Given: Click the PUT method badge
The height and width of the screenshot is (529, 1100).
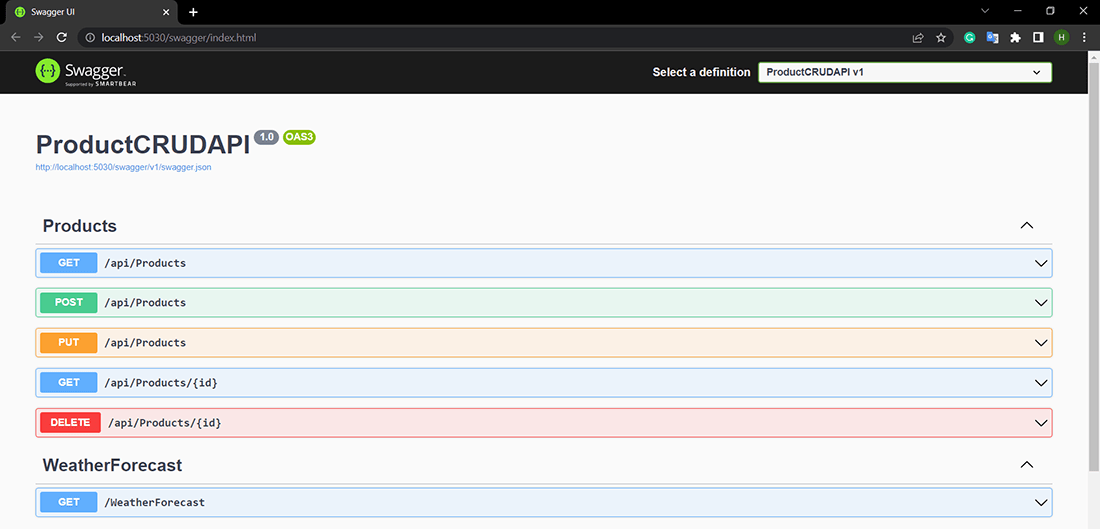Looking at the screenshot, I should pyautogui.click(x=69, y=343).
